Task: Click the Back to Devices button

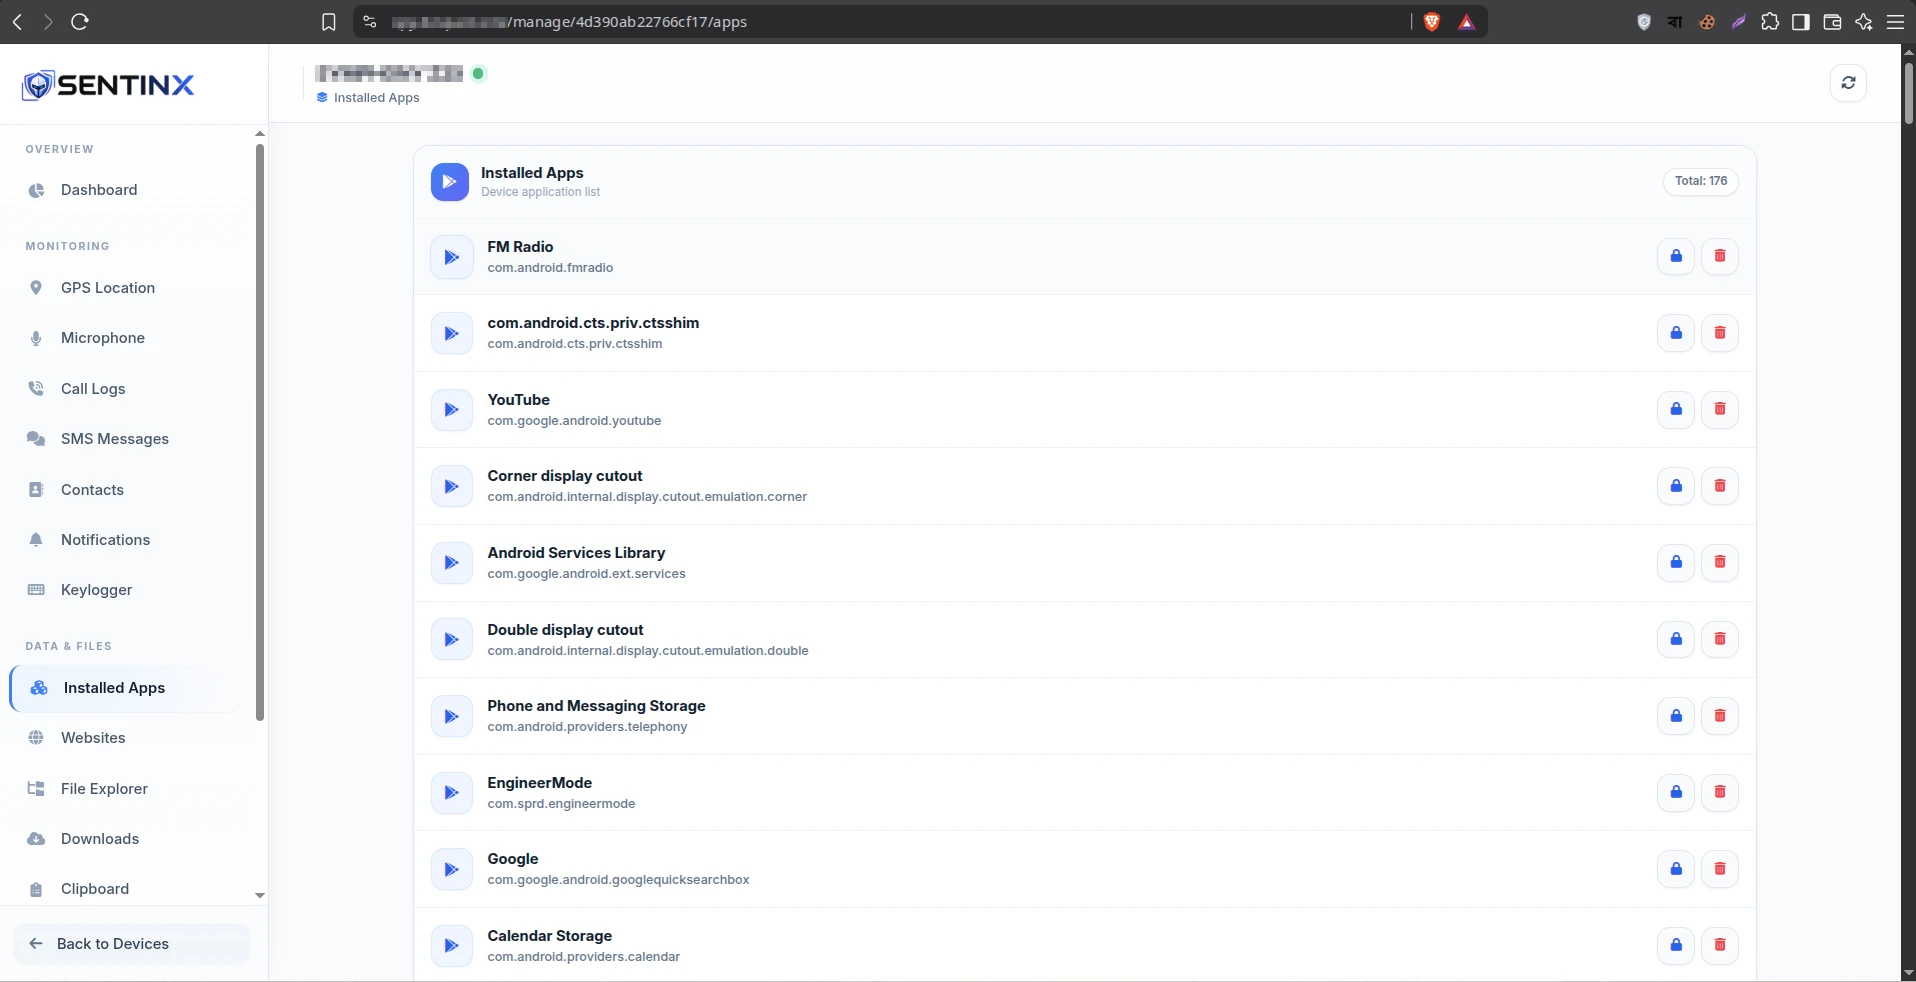Action: [132, 944]
